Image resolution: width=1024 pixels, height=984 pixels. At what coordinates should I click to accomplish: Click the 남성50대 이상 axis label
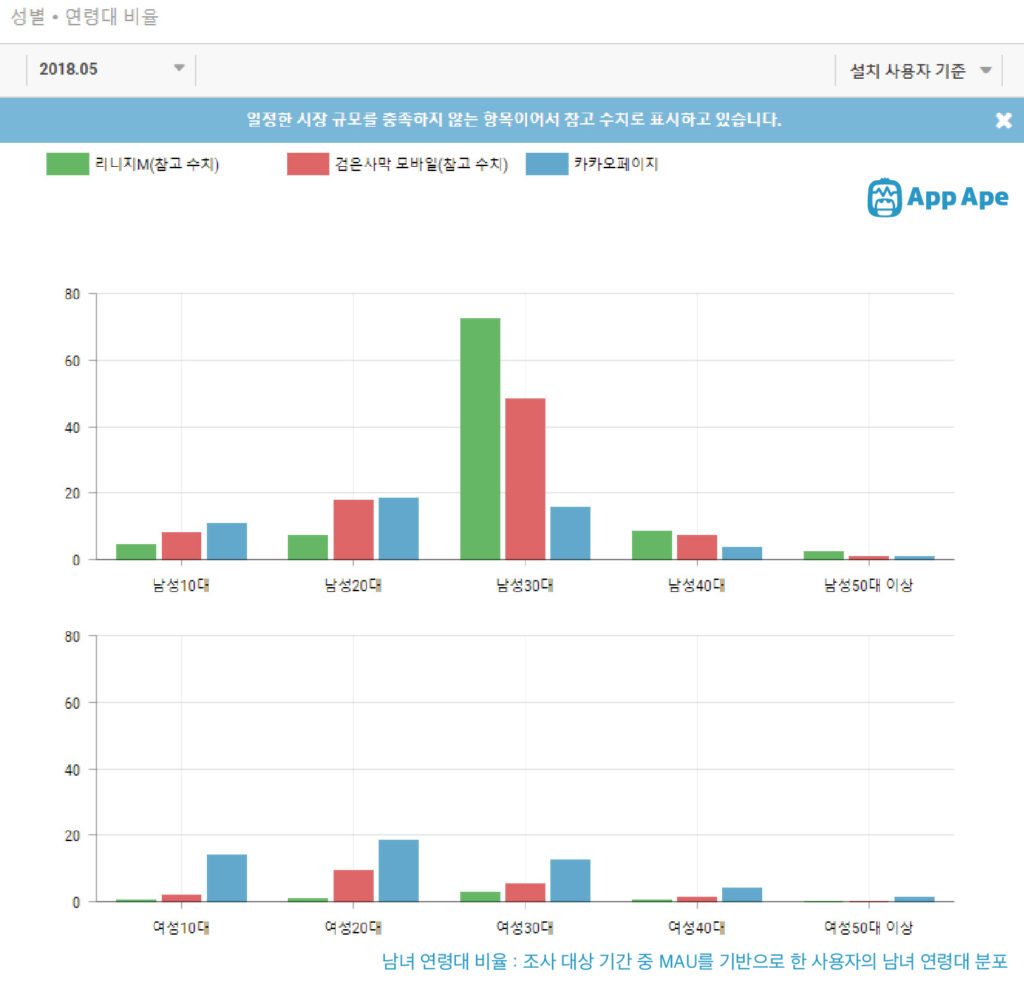[x=868, y=585]
